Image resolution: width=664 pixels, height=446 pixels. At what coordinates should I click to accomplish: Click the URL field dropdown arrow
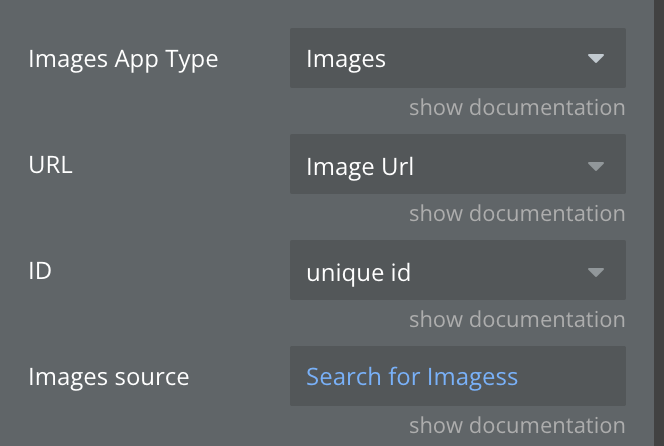coord(596,165)
